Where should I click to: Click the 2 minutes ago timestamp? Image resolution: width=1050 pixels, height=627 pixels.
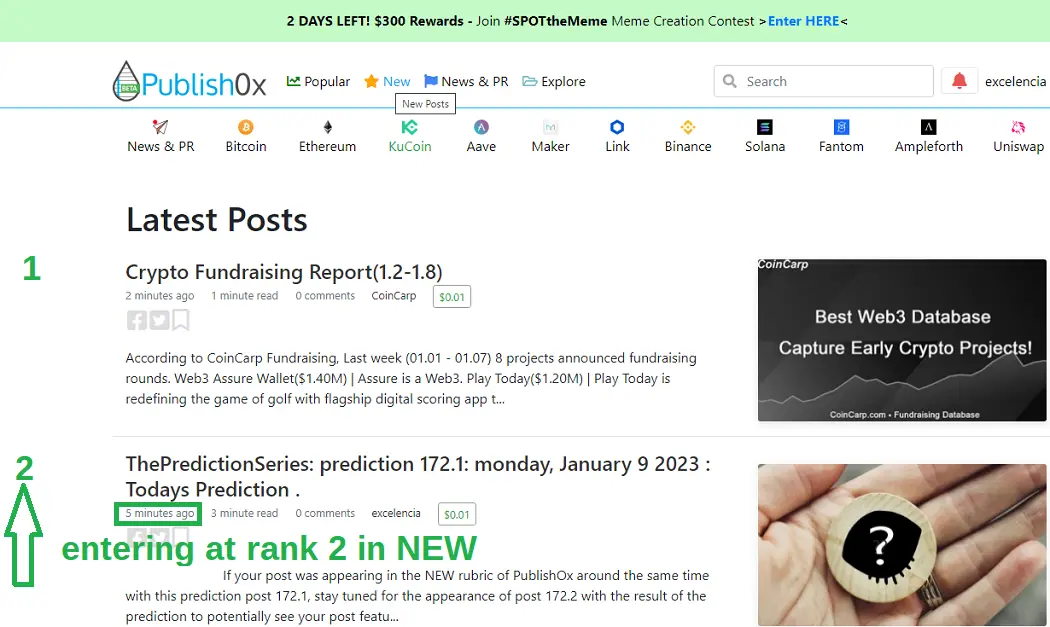point(159,295)
